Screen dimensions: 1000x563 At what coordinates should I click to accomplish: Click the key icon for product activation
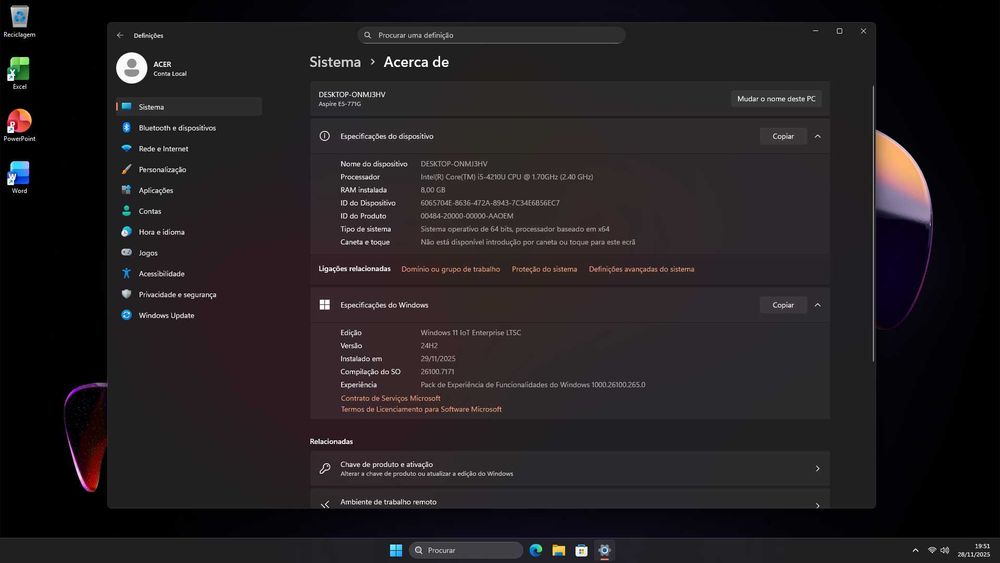(x=325, y=469)
